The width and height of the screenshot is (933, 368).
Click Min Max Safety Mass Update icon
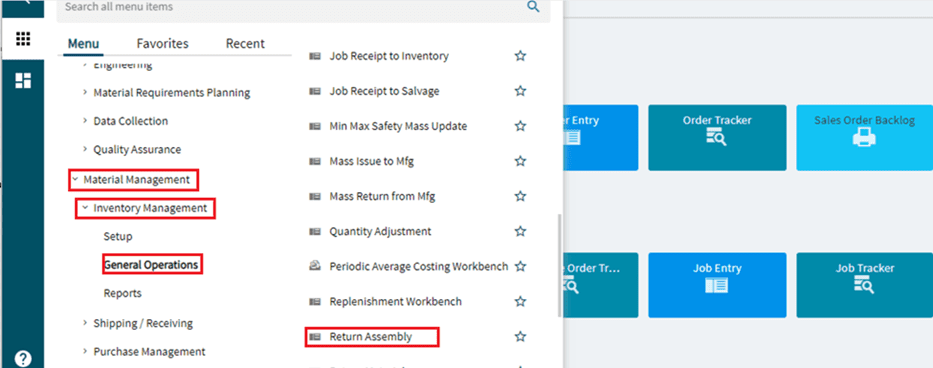pyautogui.click(x=315, y=127)
